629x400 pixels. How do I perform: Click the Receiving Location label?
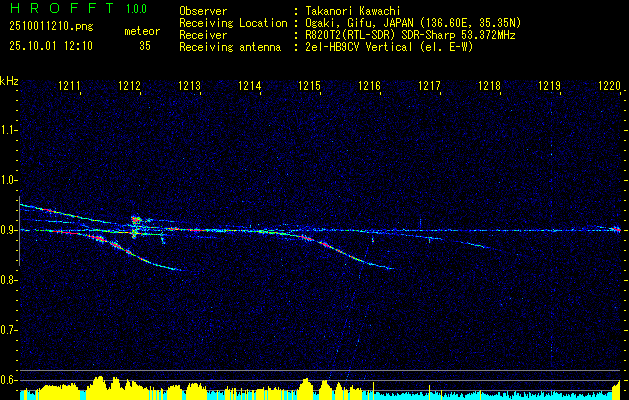[x=233, y=23]
